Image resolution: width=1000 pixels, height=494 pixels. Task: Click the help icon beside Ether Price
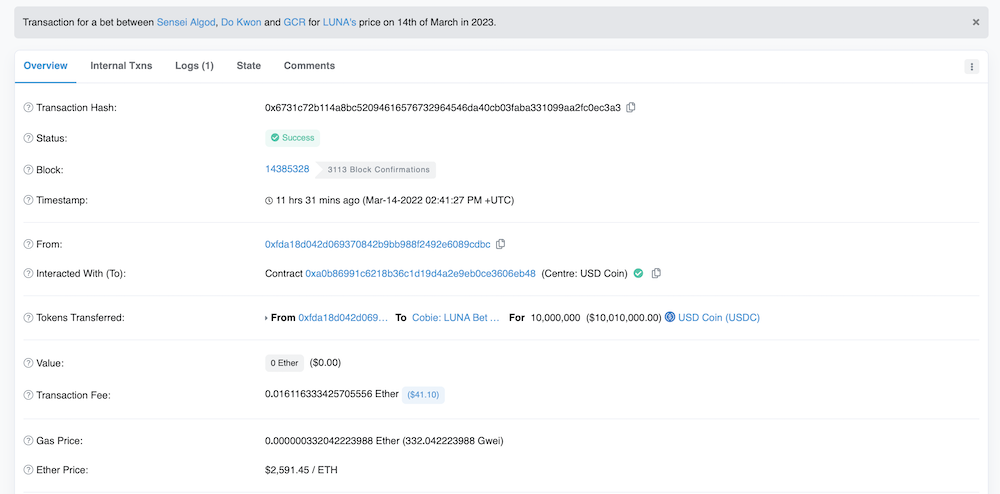coord(28,470)
